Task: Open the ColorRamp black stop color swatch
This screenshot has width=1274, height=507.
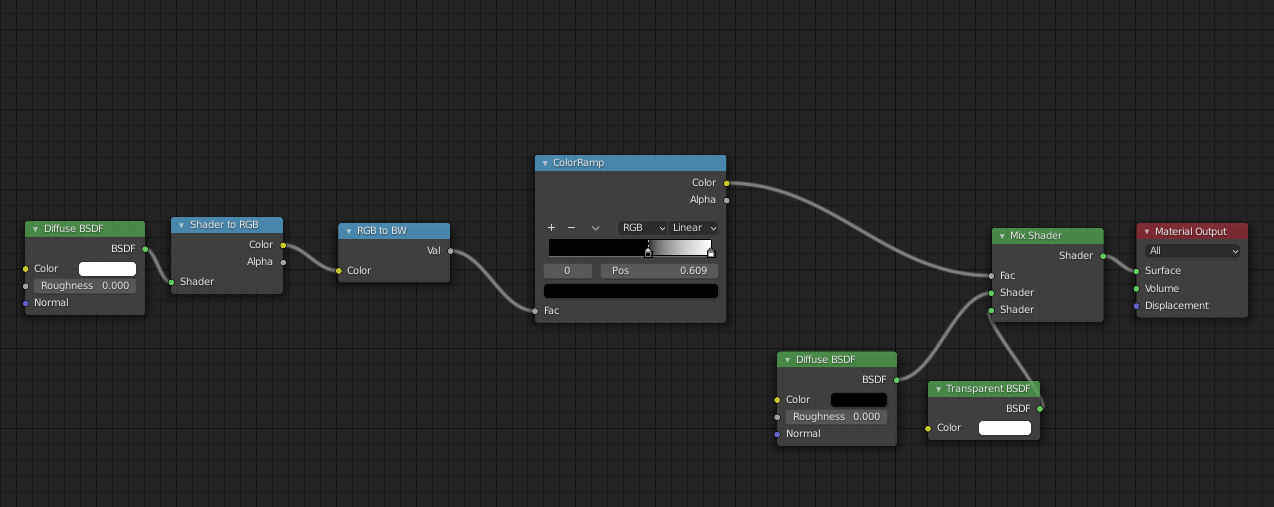Action: click(631, 291)
